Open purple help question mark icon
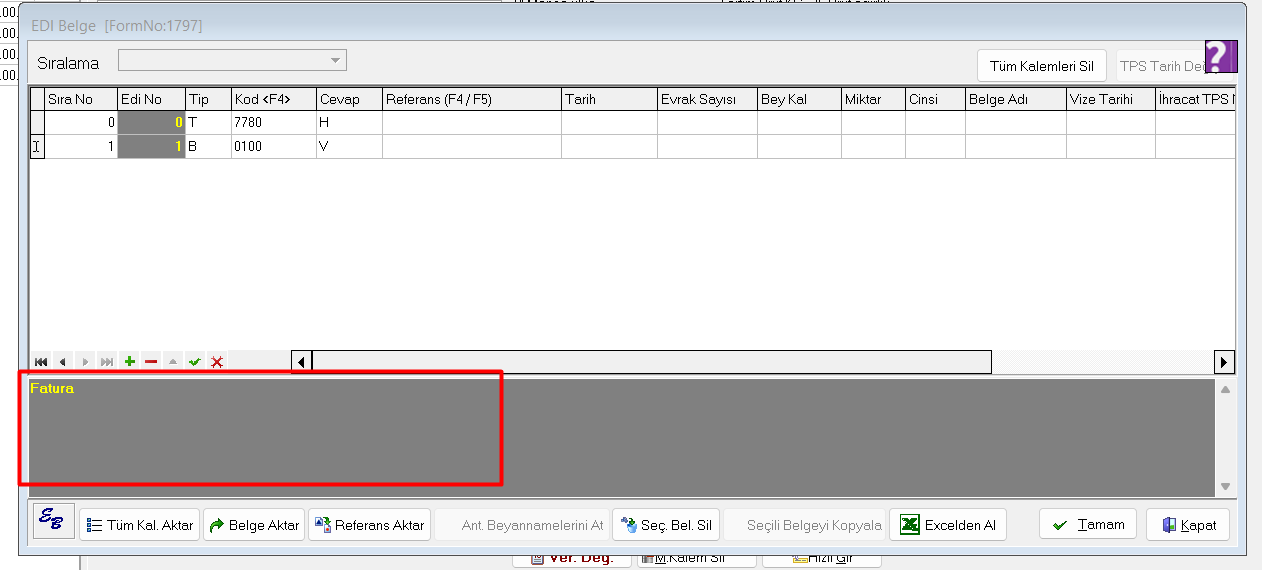 [x=1220, y=58]
